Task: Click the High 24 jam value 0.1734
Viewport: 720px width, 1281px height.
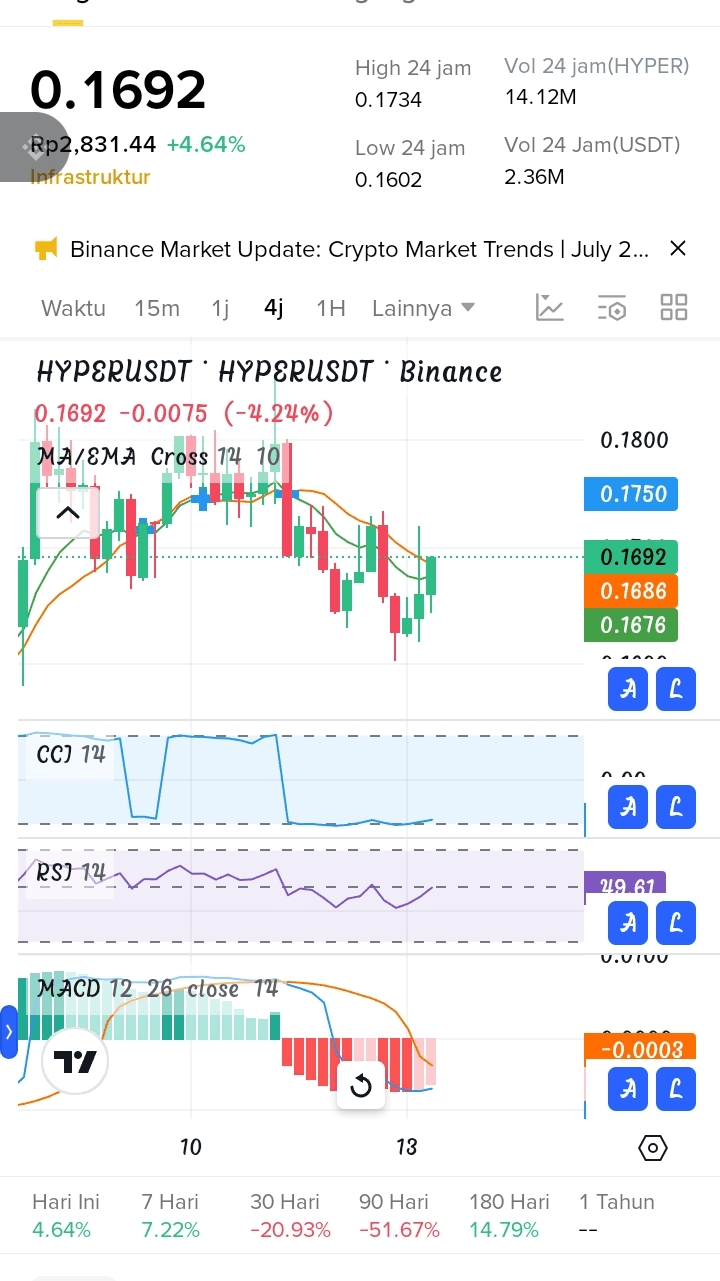Action: tap(389, 100)
